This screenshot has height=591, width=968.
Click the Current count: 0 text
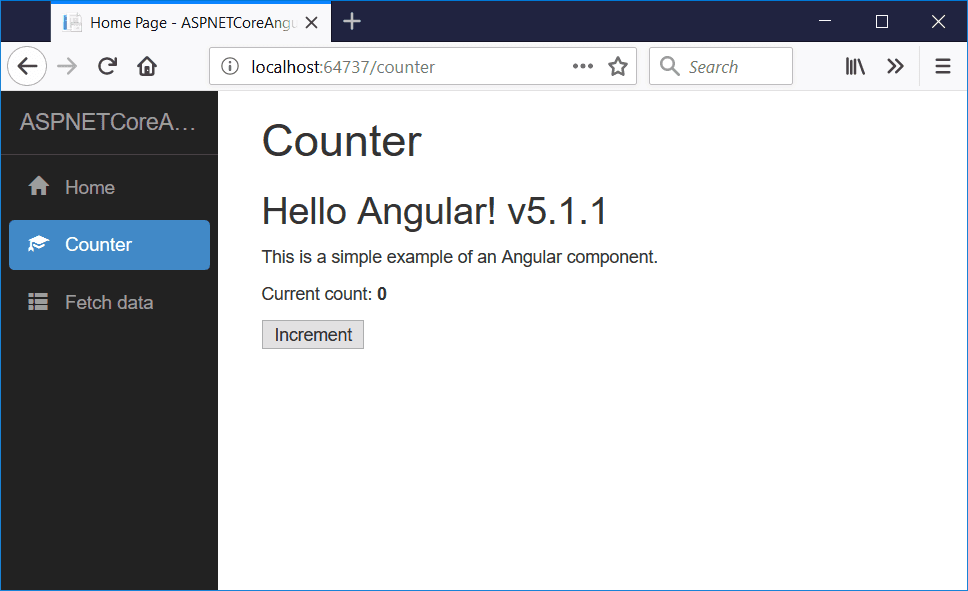pos(324,294)
